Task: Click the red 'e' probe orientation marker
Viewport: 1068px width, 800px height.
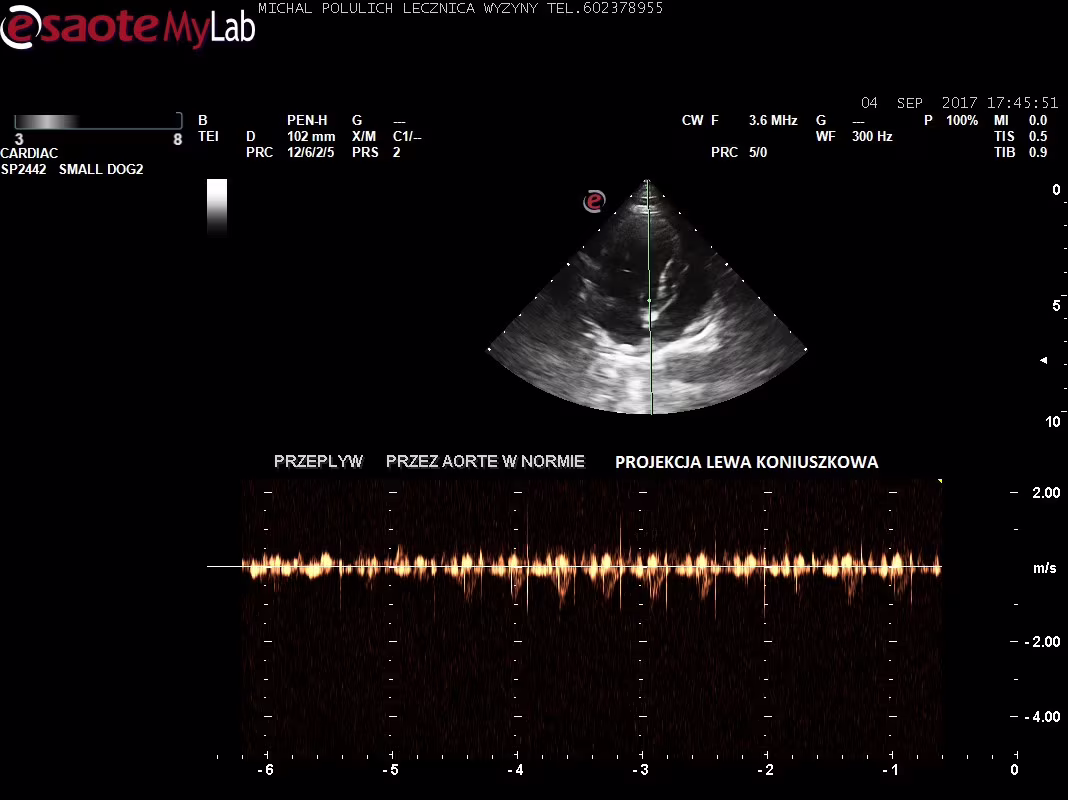Action: 594,201
